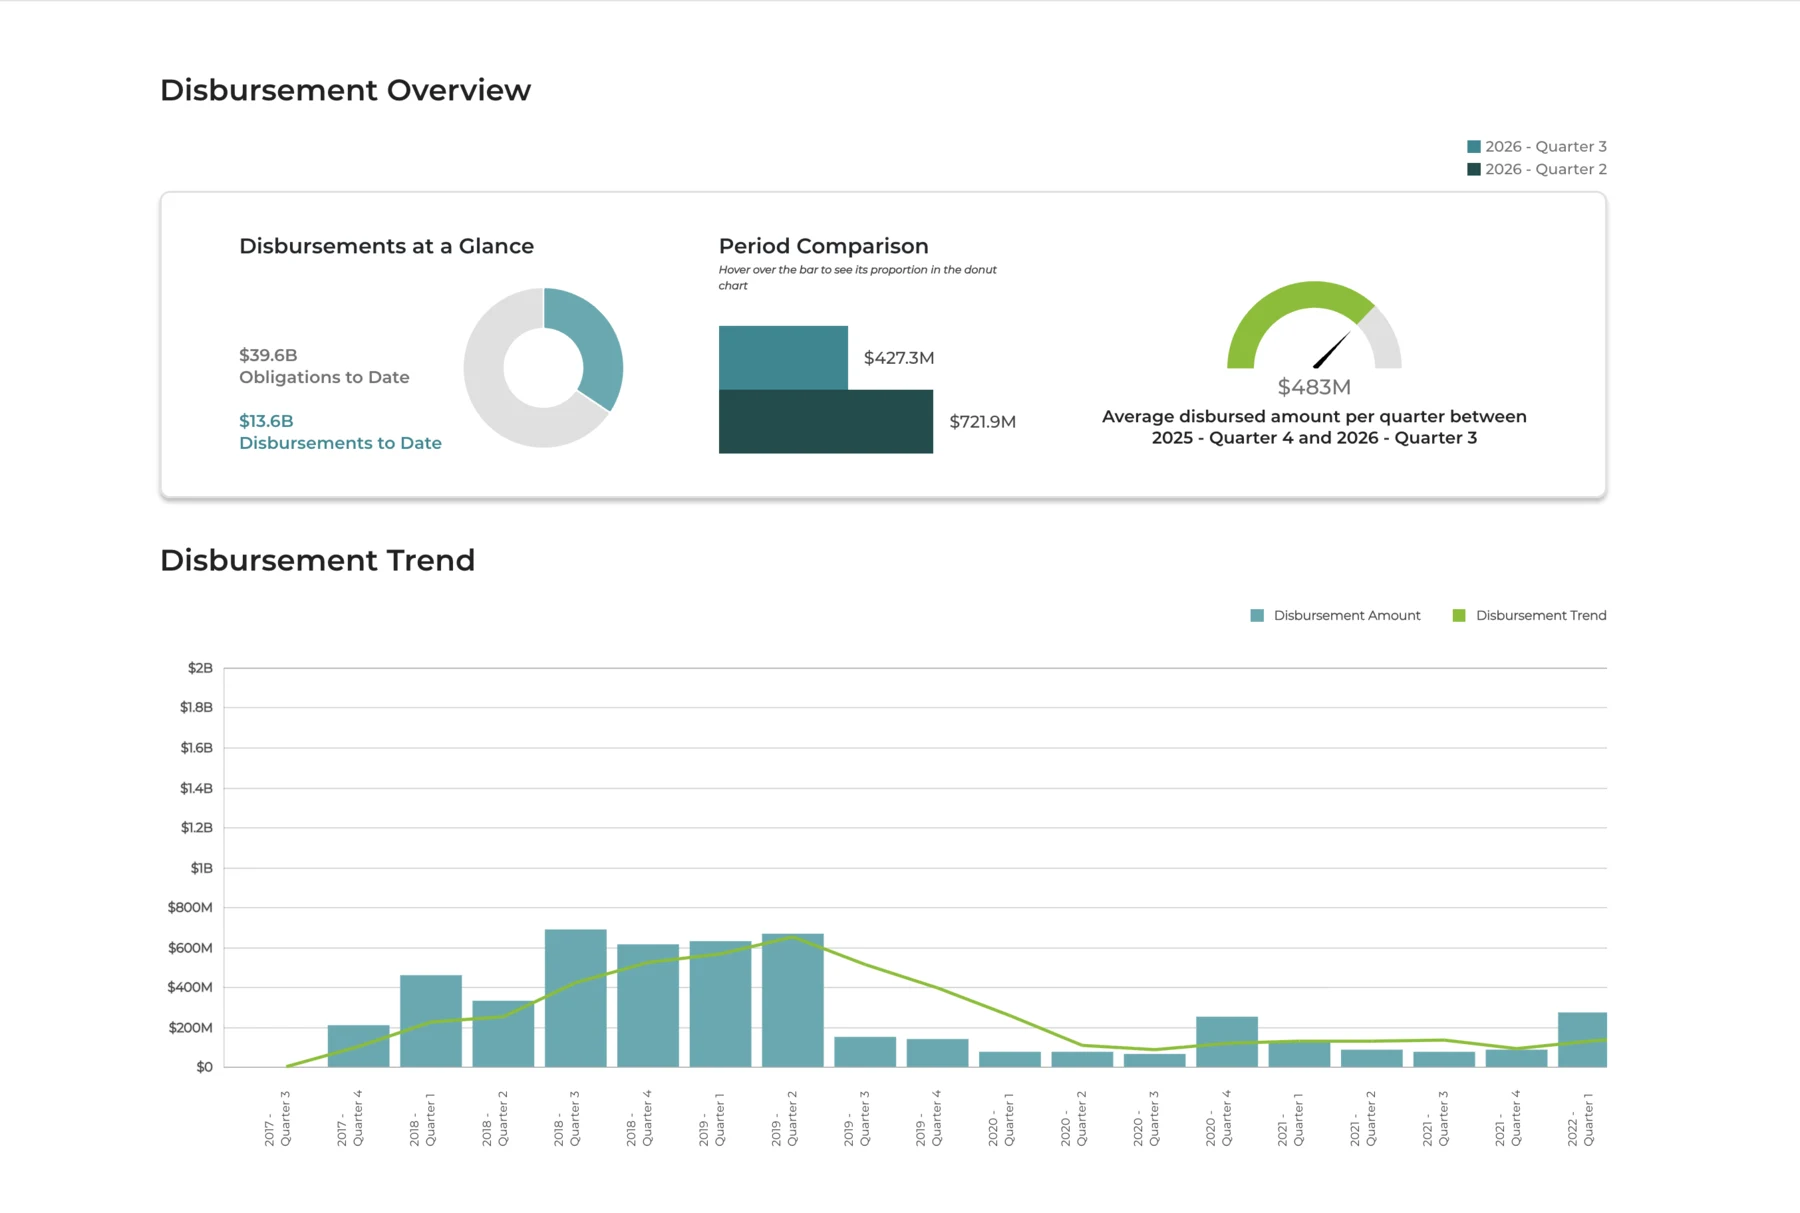
Task: Click the 2017 - Quarter 3 axis label
Action: coord(278,1118)
